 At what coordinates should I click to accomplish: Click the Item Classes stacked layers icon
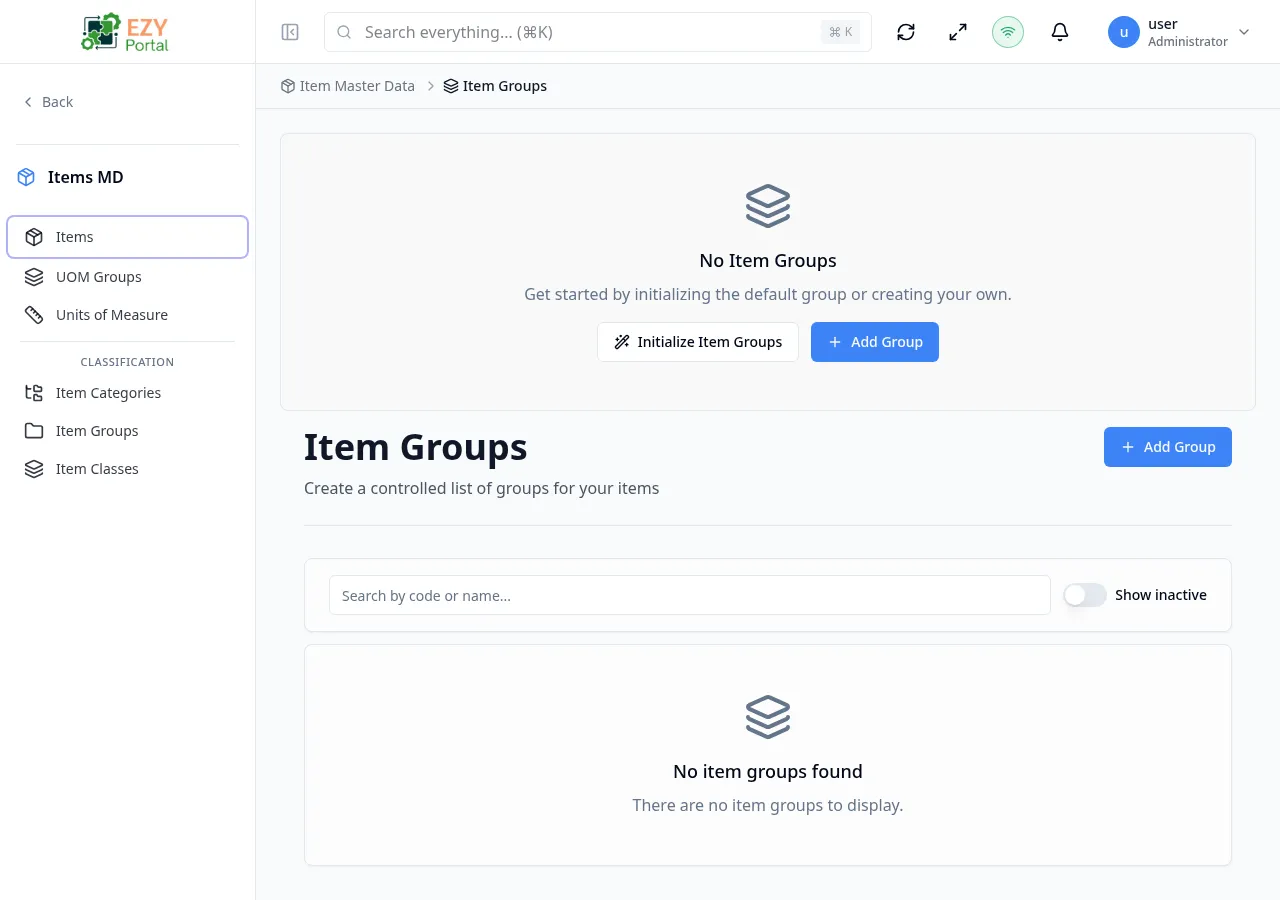pyautogui.click(x=33, y=468)
